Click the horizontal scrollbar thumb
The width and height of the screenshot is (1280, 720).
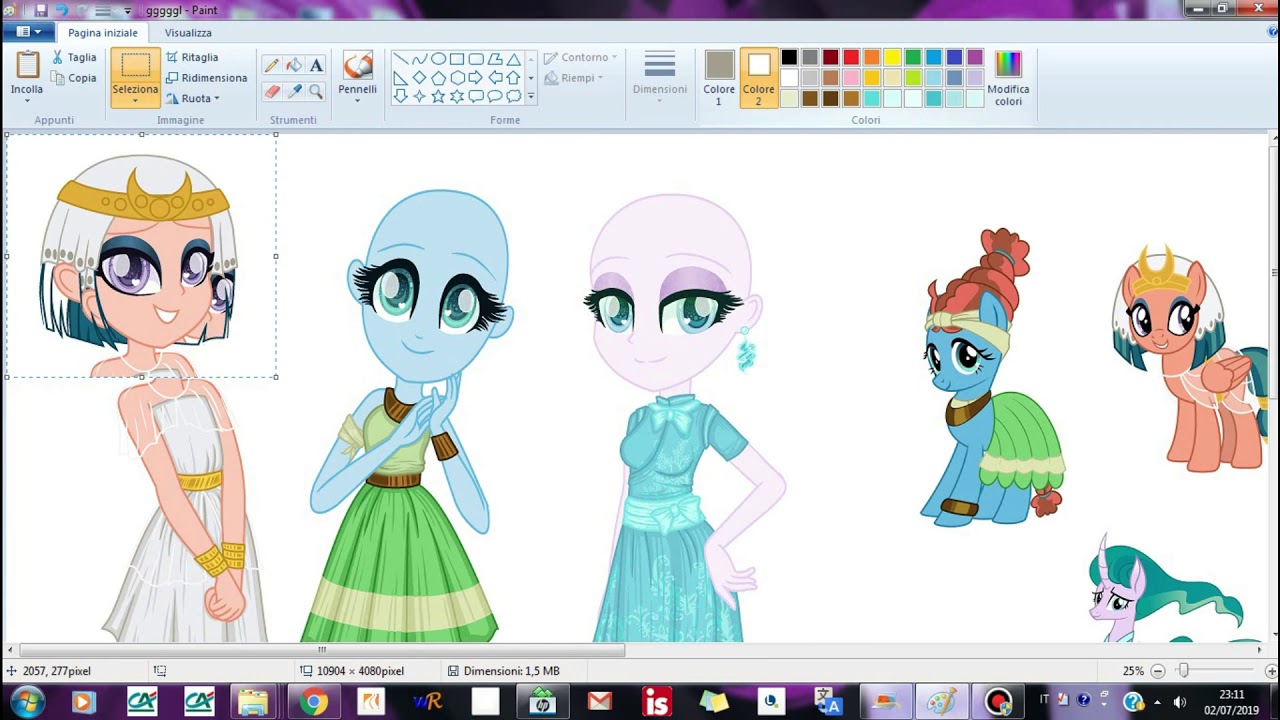(x=322, y=650)
